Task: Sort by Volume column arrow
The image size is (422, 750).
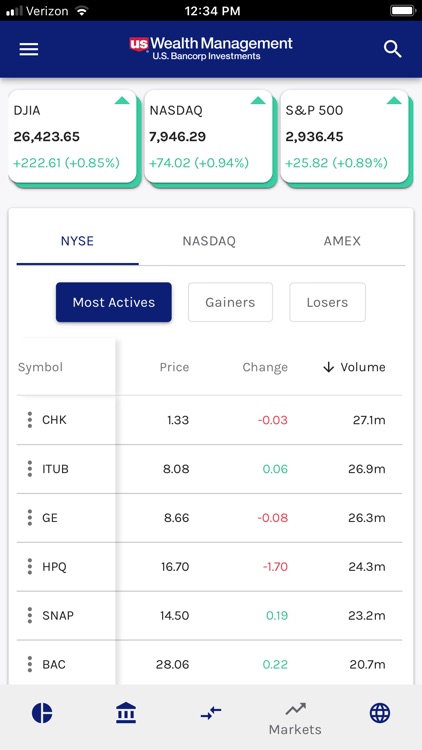Action: coord(328,367)
